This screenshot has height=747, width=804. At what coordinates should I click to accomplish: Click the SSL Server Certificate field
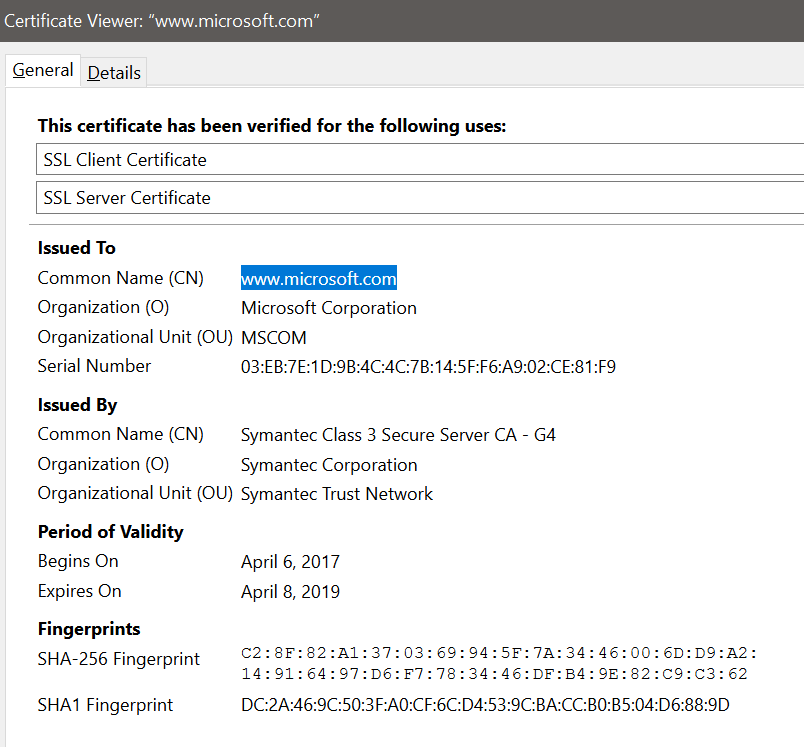(x=420, y=198)
